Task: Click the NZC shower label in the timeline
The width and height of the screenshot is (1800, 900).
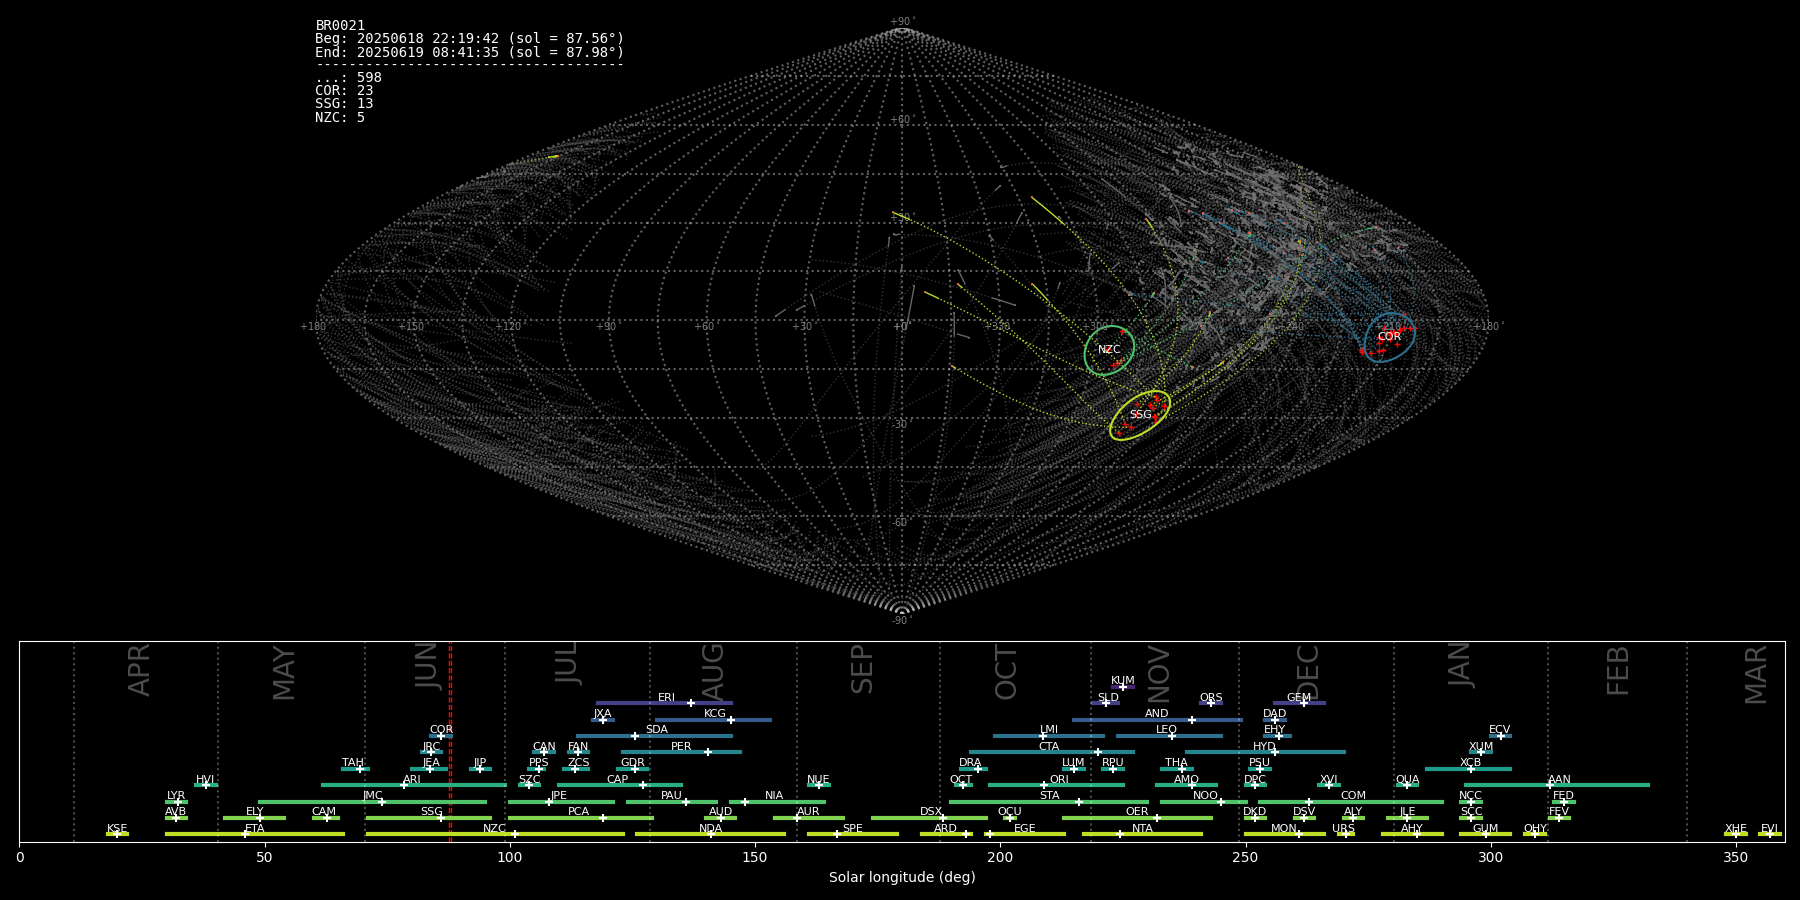Action: [x=494, y=829]
